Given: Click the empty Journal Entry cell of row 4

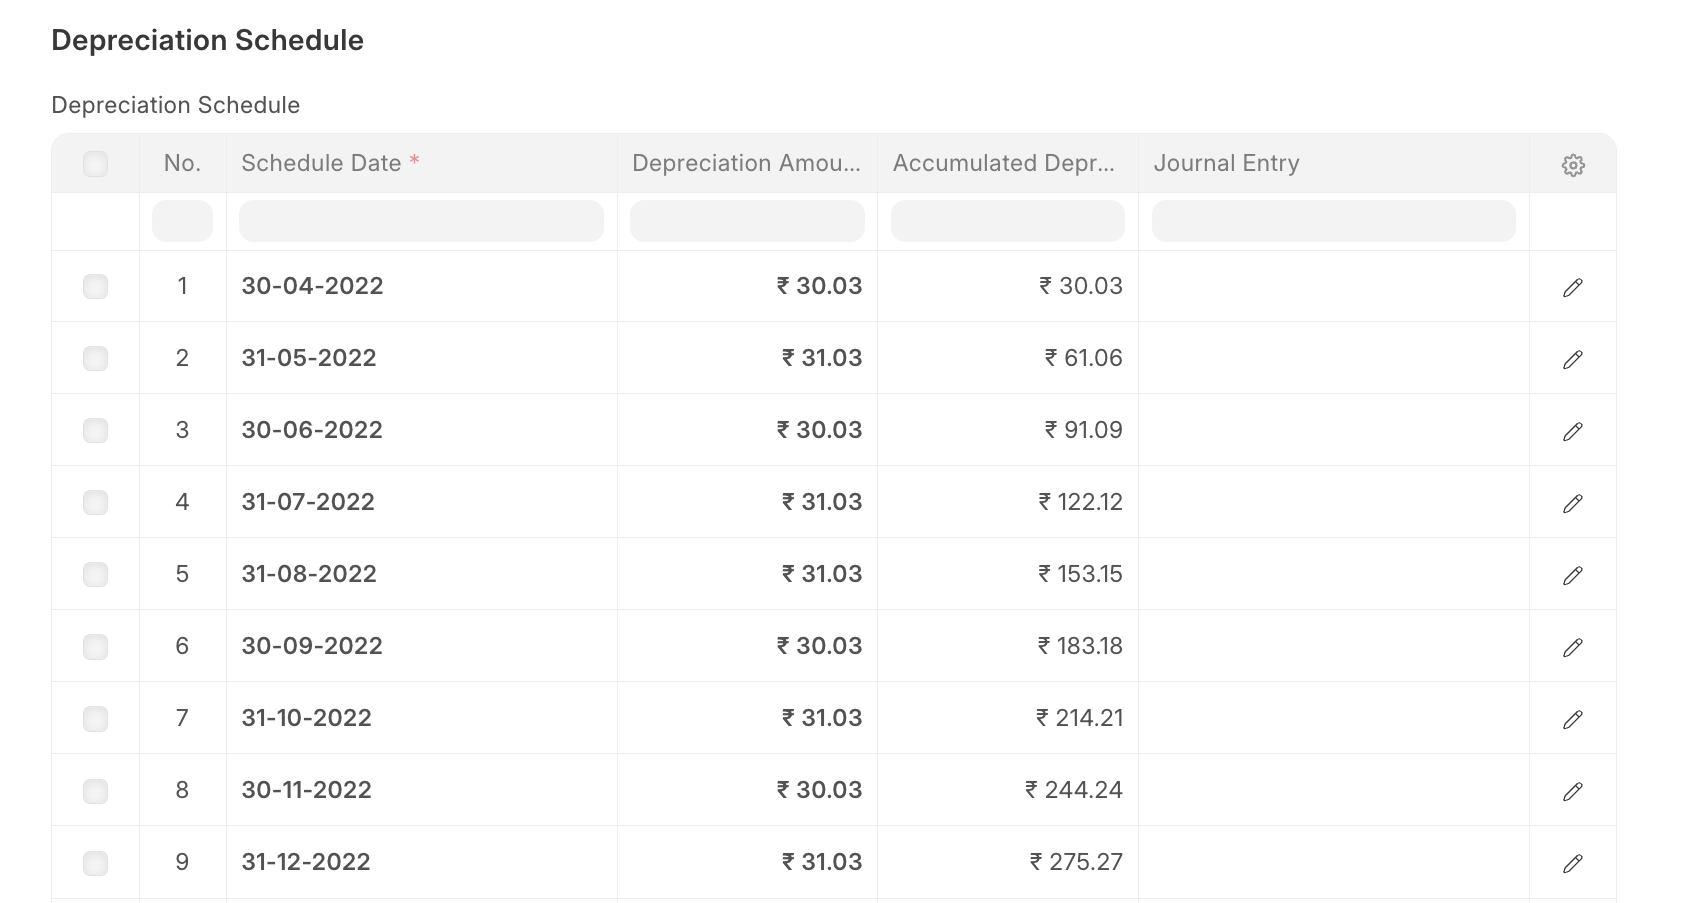Looking at the screenshot, I should pyautogui.click(x=1333, y=502).
